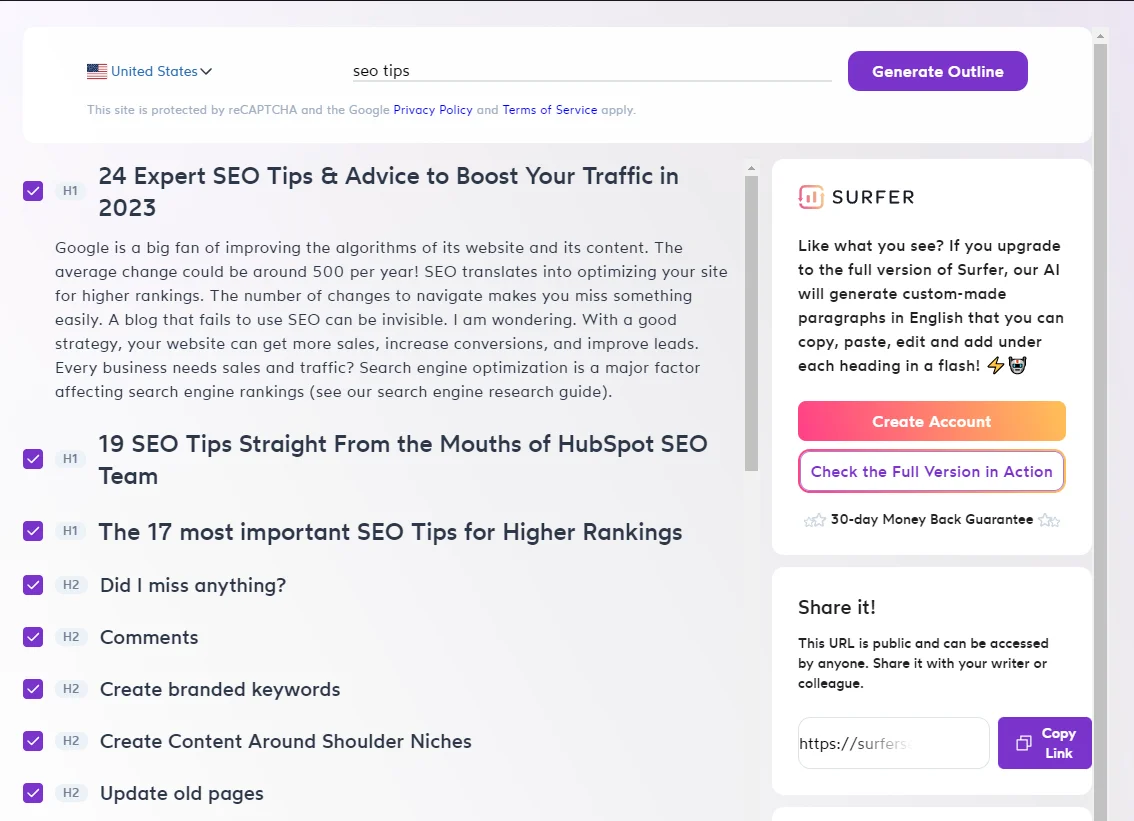Uncheck the Did I miss anything checkbox
Viewport: 1134px width, 821px height.
(33, 584)
